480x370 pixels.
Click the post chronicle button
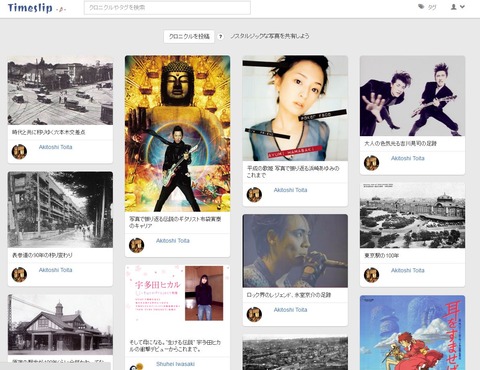[189, 36]
